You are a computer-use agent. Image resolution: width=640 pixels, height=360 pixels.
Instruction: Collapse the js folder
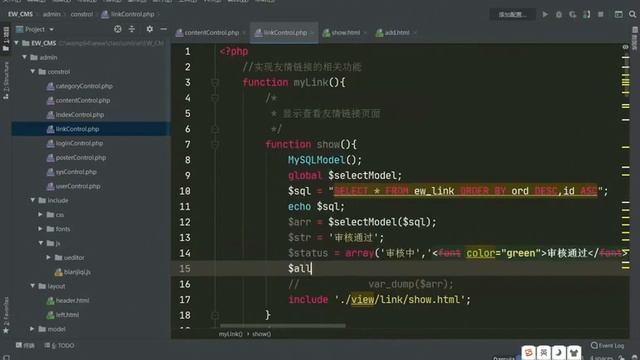click(x=40, y=243)
